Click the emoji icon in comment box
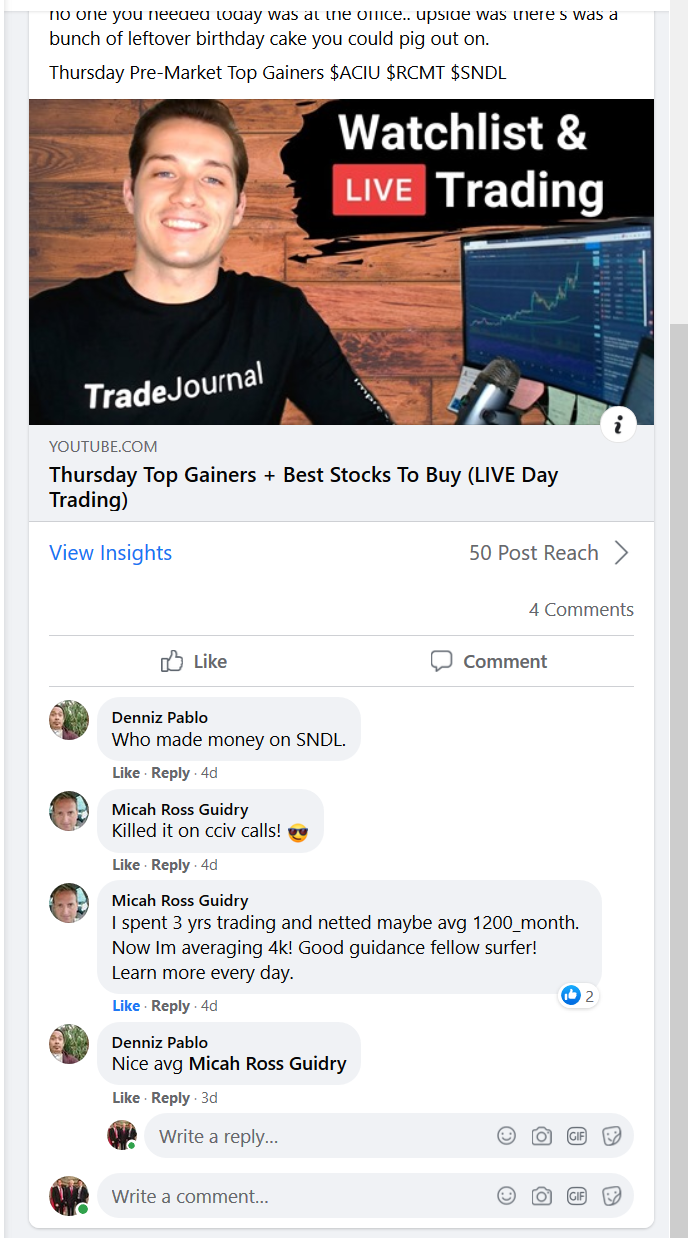This screenshot has height=1238, width=688. [x=507, y=1196]
